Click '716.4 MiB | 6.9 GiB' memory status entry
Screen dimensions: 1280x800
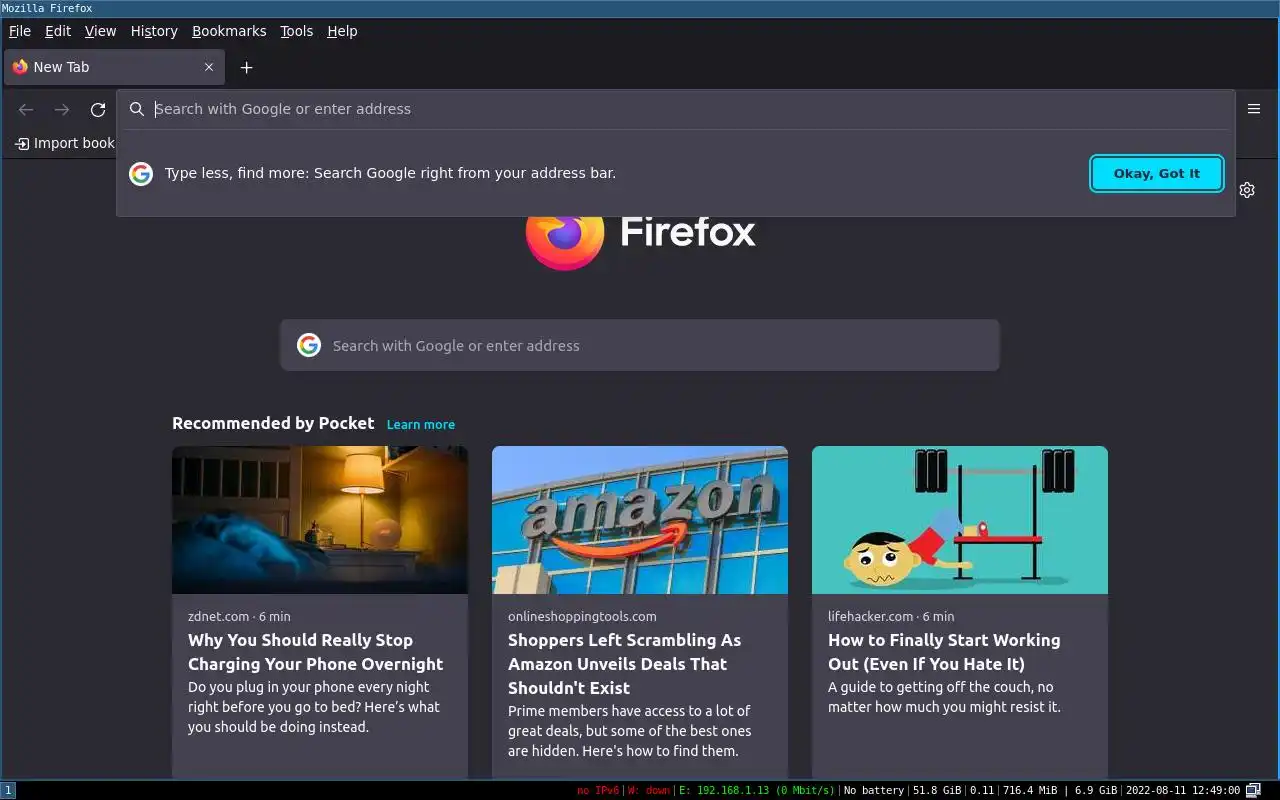[x=1059, y=791]
